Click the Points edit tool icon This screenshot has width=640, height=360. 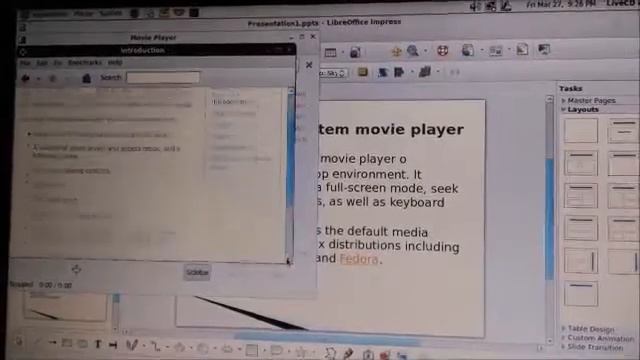pyautogui.click(x=330, y=353)
